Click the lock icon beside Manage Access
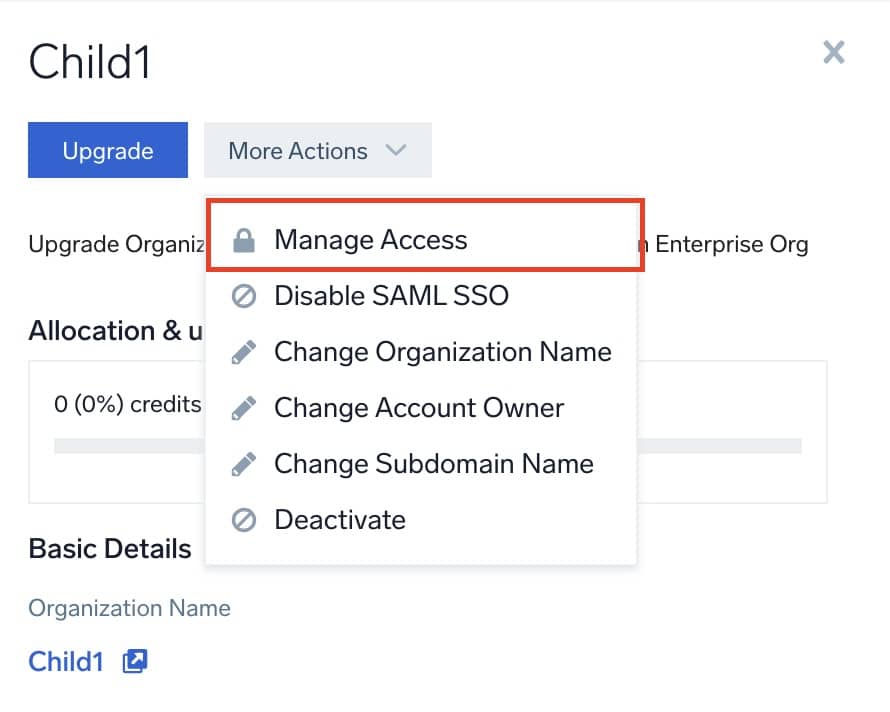 click(x=243, y=239)
